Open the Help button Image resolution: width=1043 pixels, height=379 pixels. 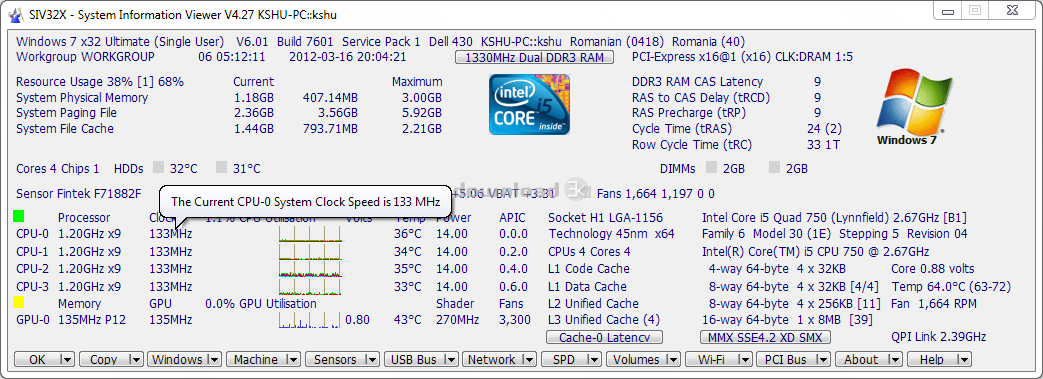coord(939,360)
